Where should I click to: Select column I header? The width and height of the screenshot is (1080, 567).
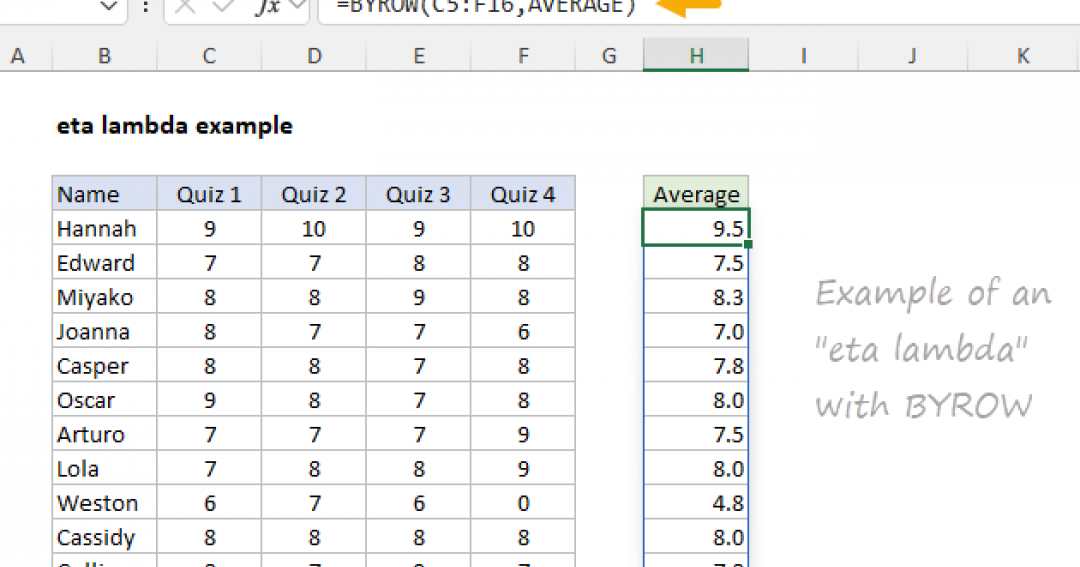pos(803,55)
